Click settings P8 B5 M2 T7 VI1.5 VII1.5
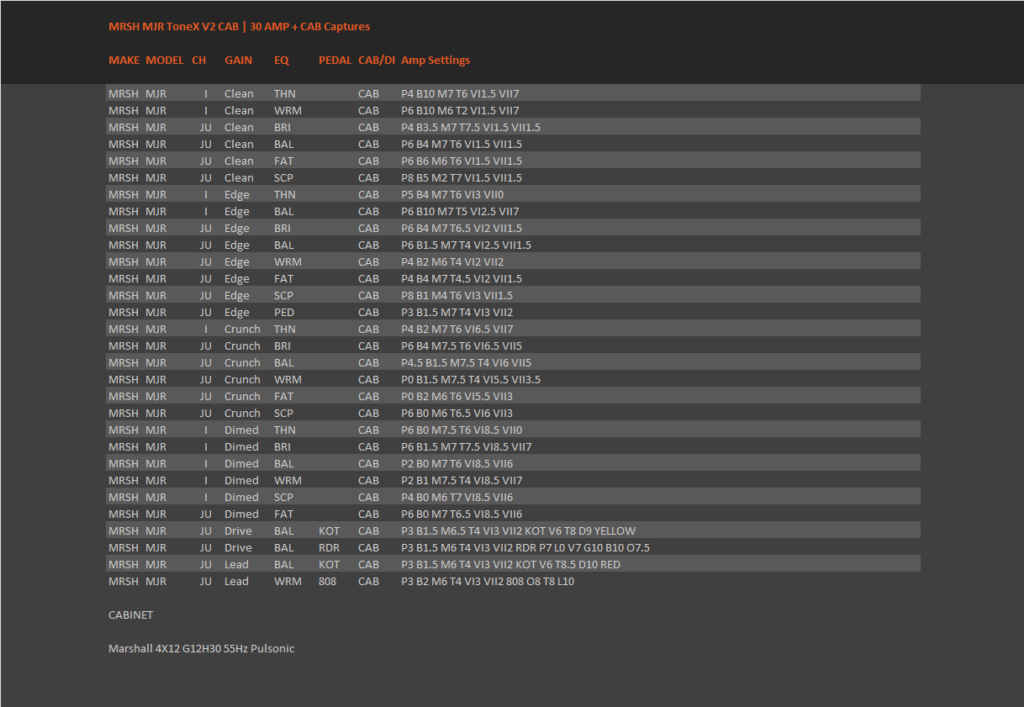 pyautogui.click(x=462, y=178)
